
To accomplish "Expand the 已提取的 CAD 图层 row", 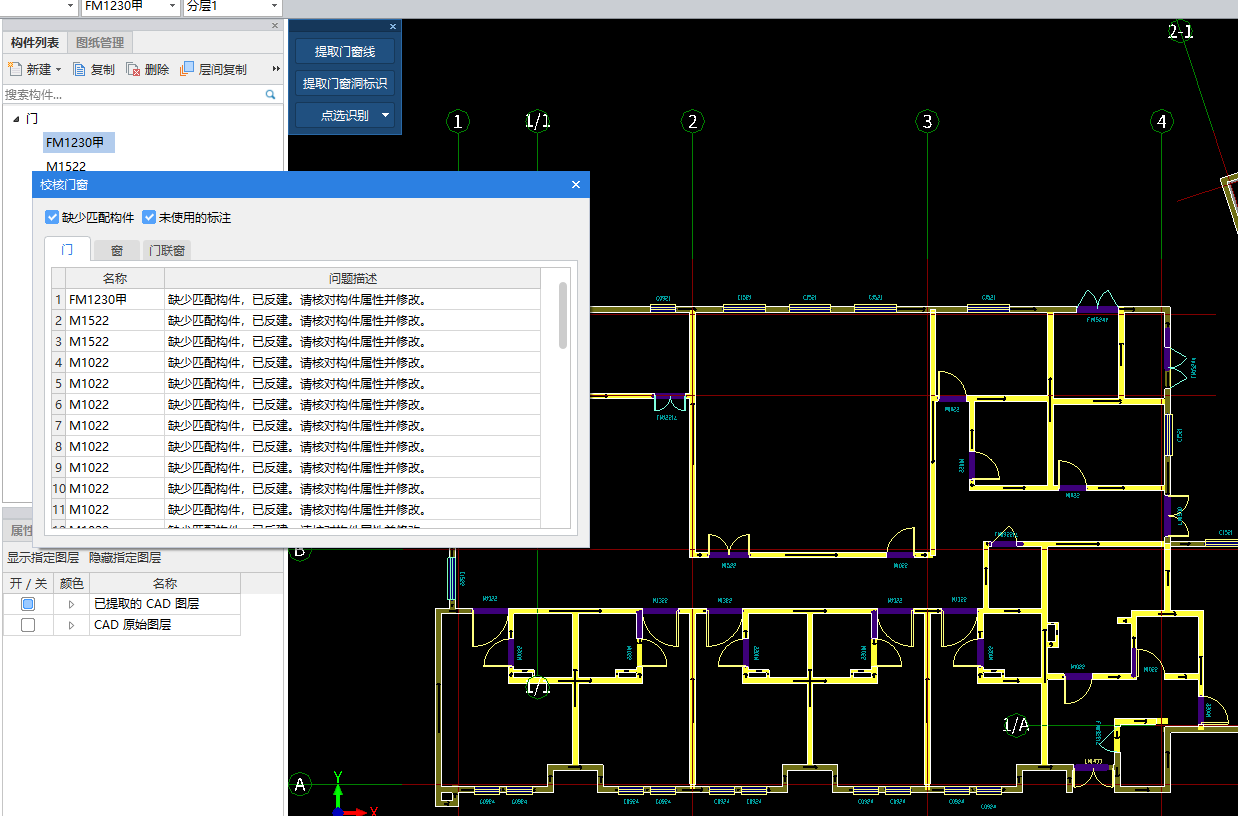I will point(71,604).
